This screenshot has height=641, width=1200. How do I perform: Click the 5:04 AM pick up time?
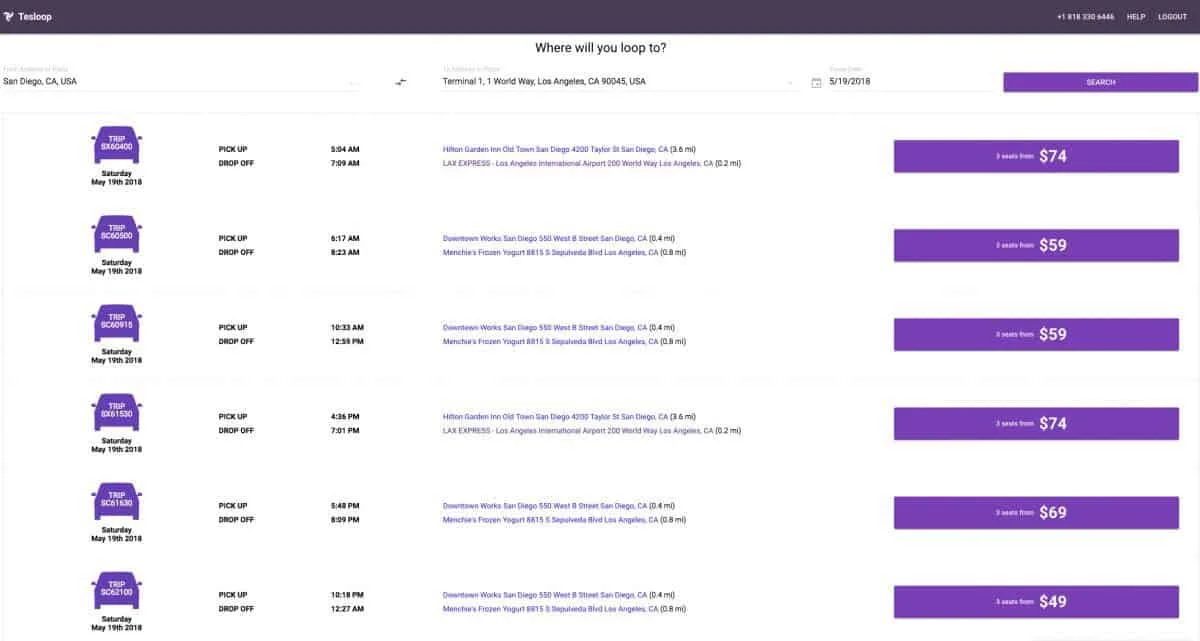[x=345, y=149]
